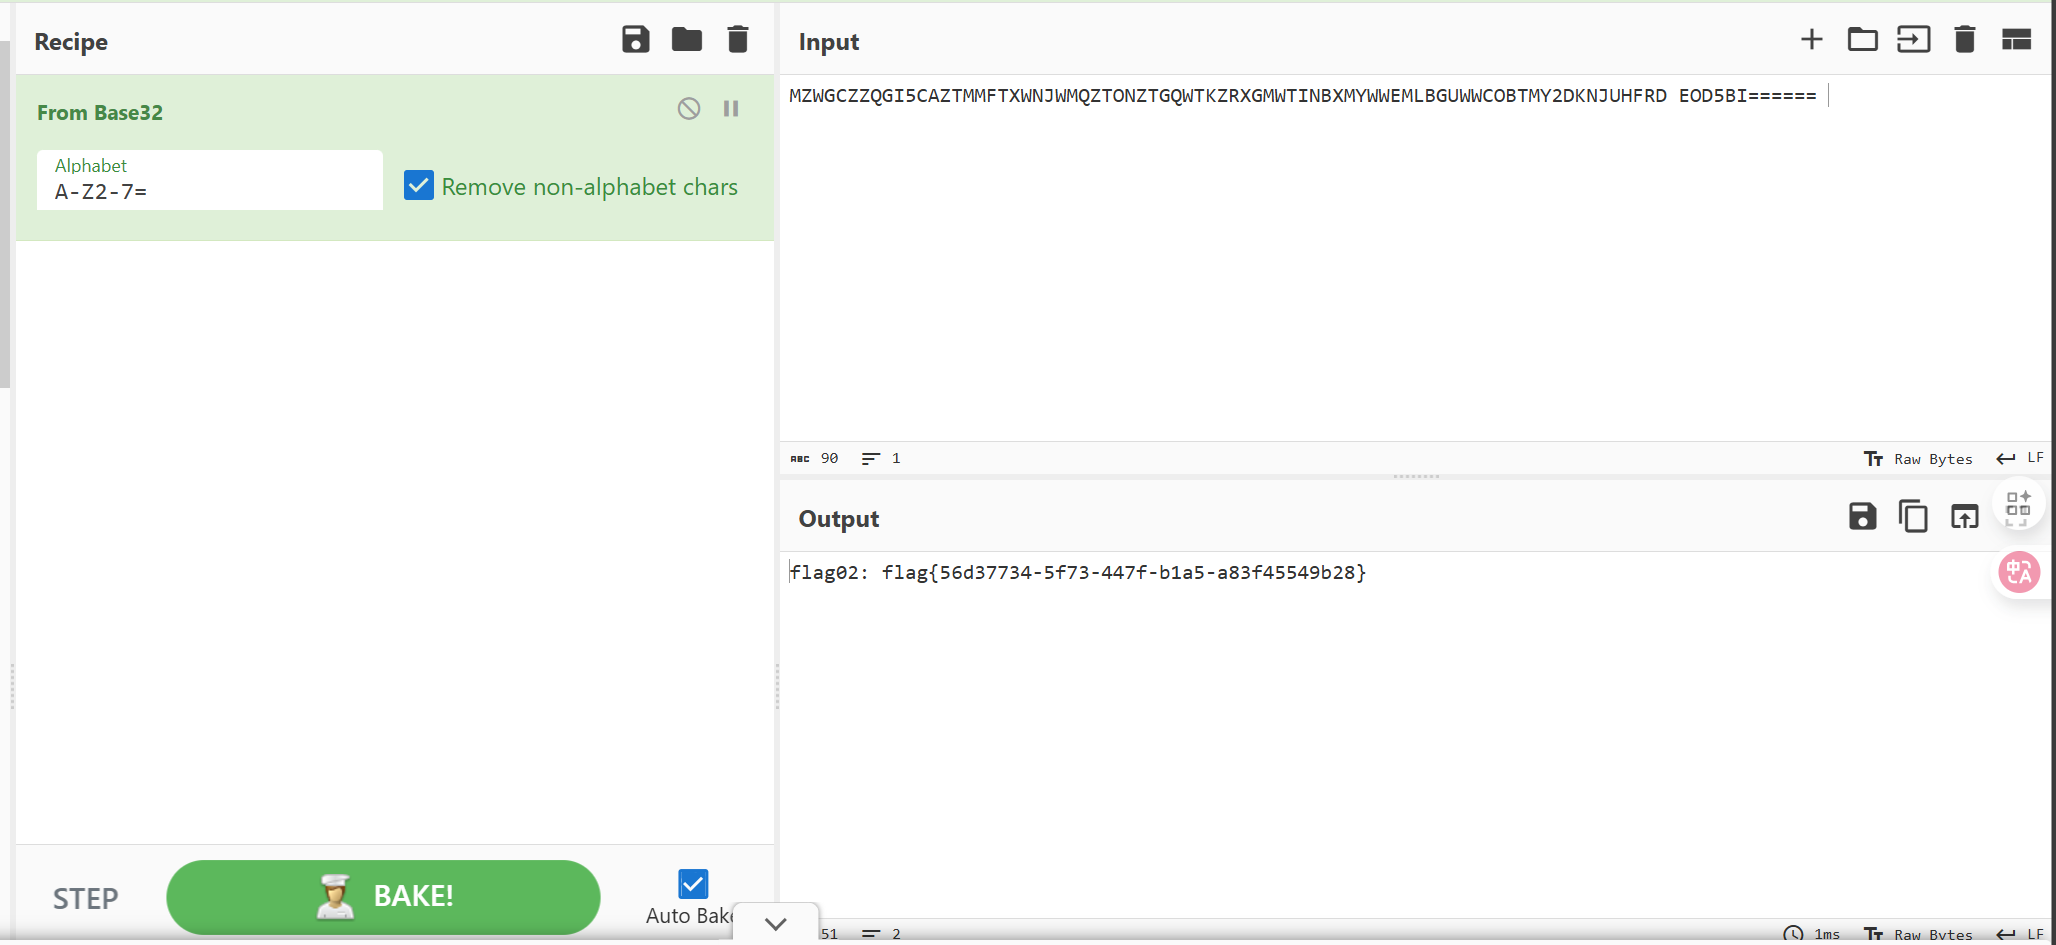Image resolution: width=2056 pixels, height=945 pixels.
Task: Click inside the Base32 input text
Action: point(1302,96)
